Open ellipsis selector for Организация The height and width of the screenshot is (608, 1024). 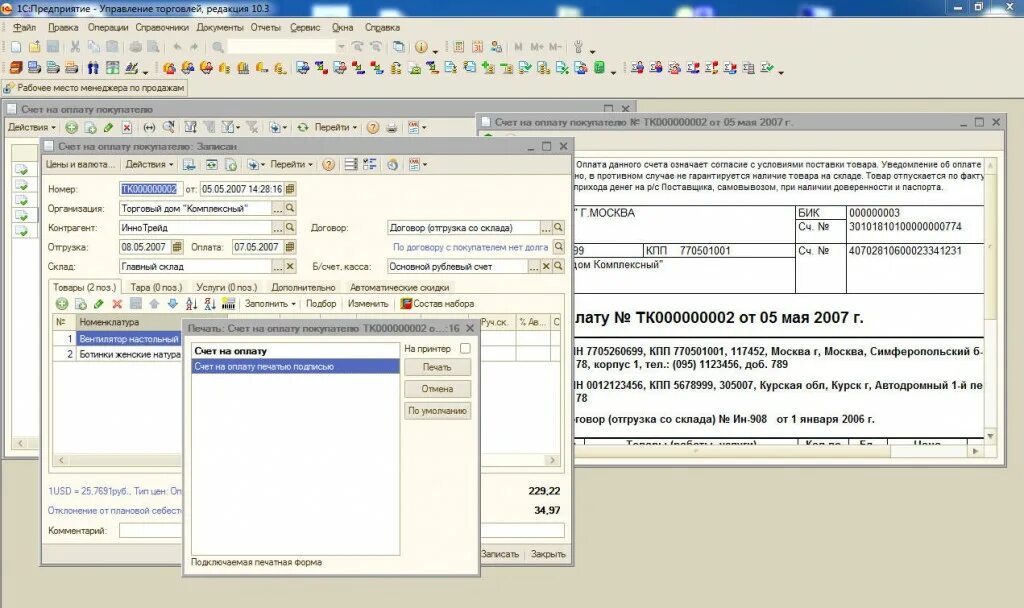pyautogui.click(x=278, y=208)
